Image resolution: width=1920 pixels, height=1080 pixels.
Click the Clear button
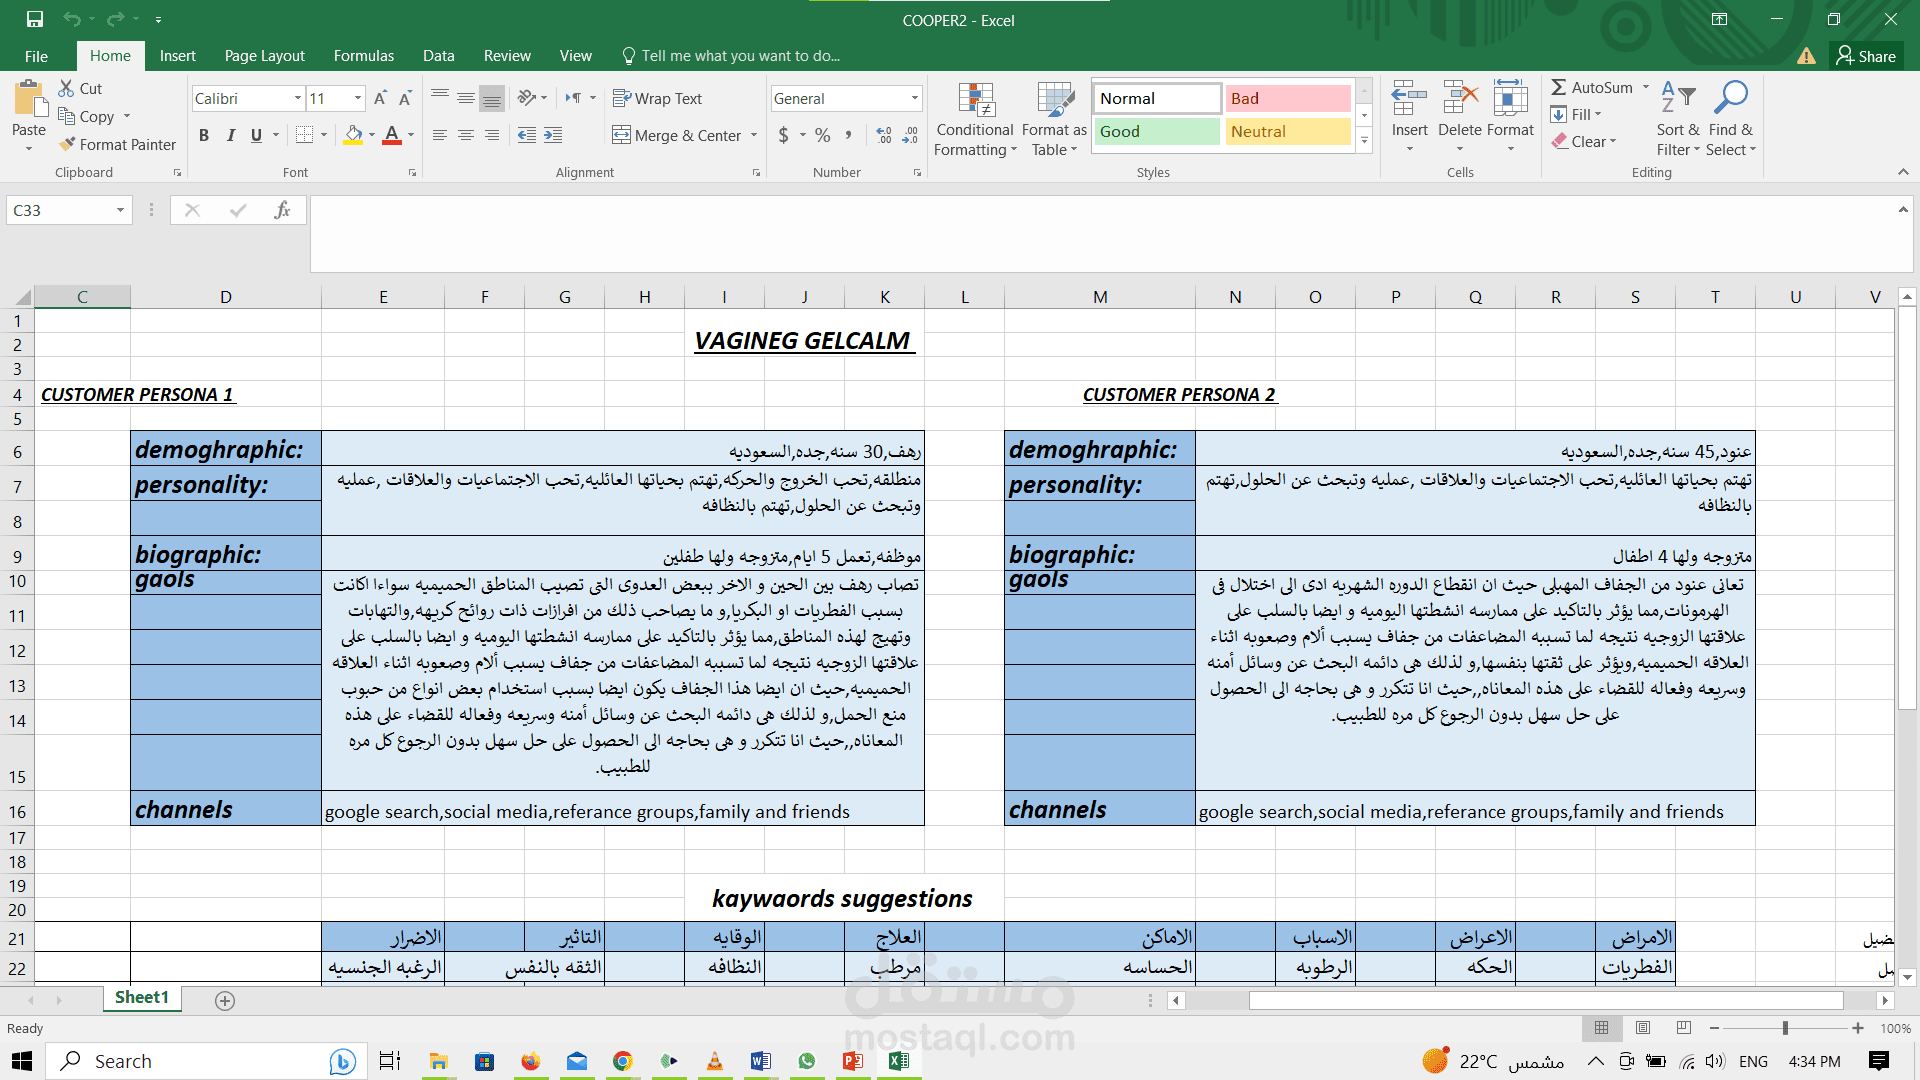pos(1582,141)
